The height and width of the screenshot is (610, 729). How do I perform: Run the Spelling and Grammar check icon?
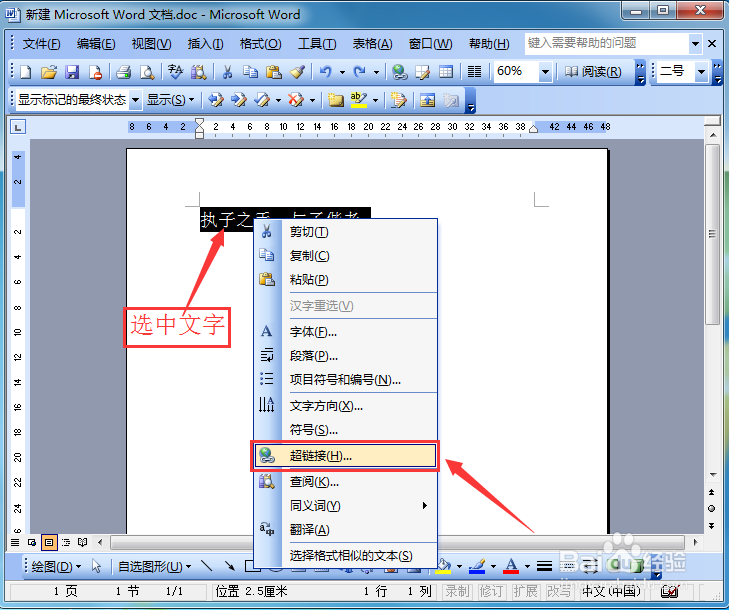pos(175,72)
